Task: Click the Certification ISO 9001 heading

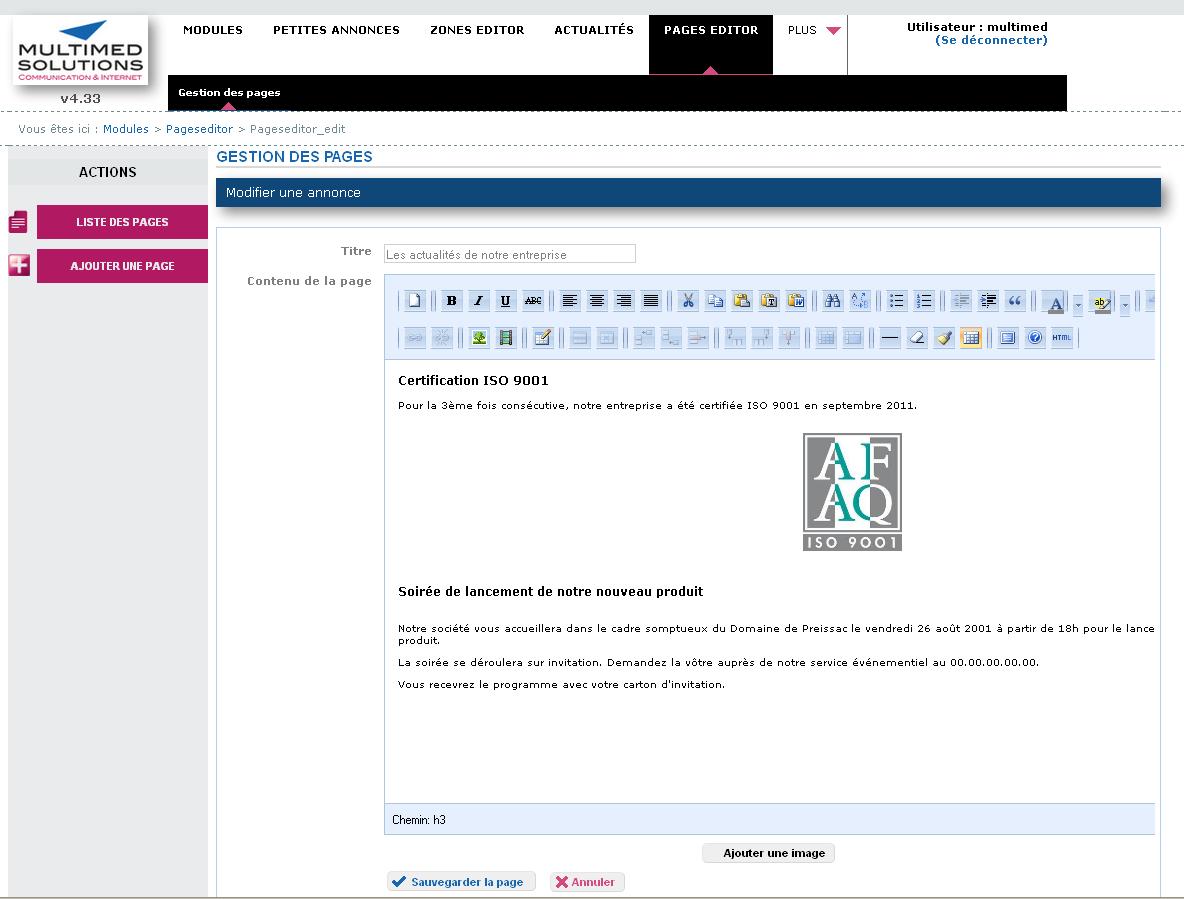Action: coord(473,380)
